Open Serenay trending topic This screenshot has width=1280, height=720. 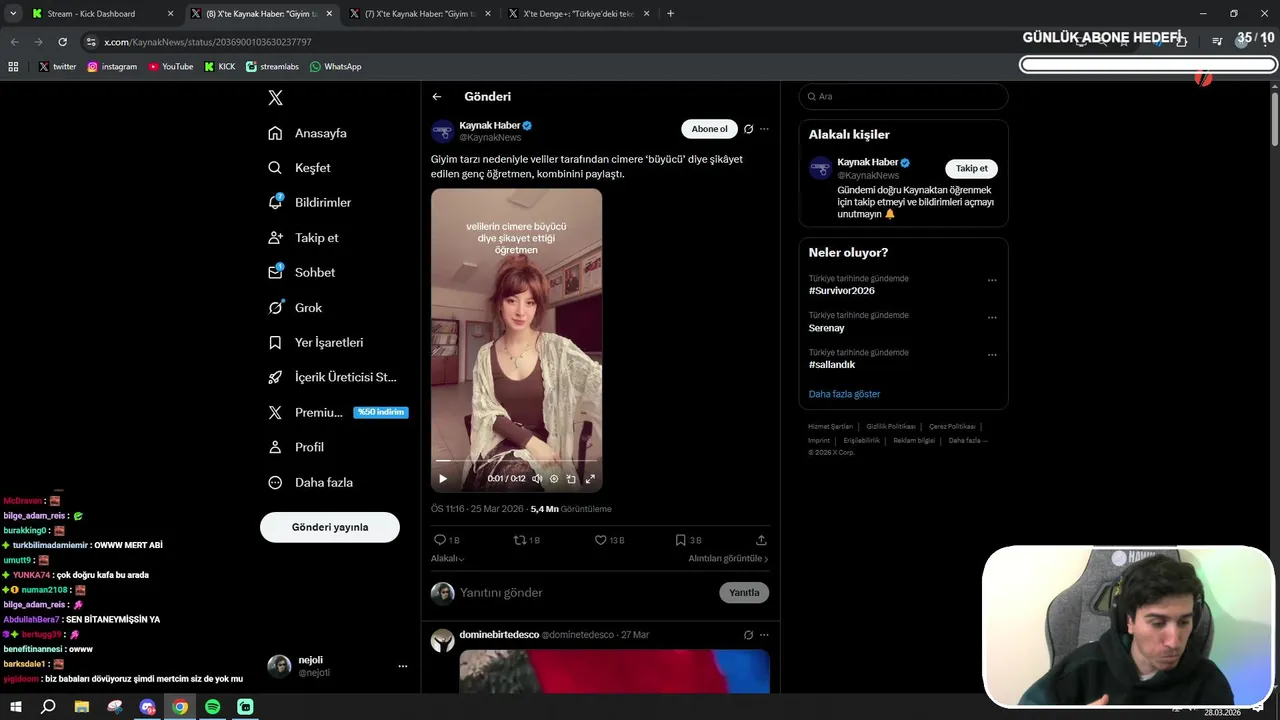[827, 328]
